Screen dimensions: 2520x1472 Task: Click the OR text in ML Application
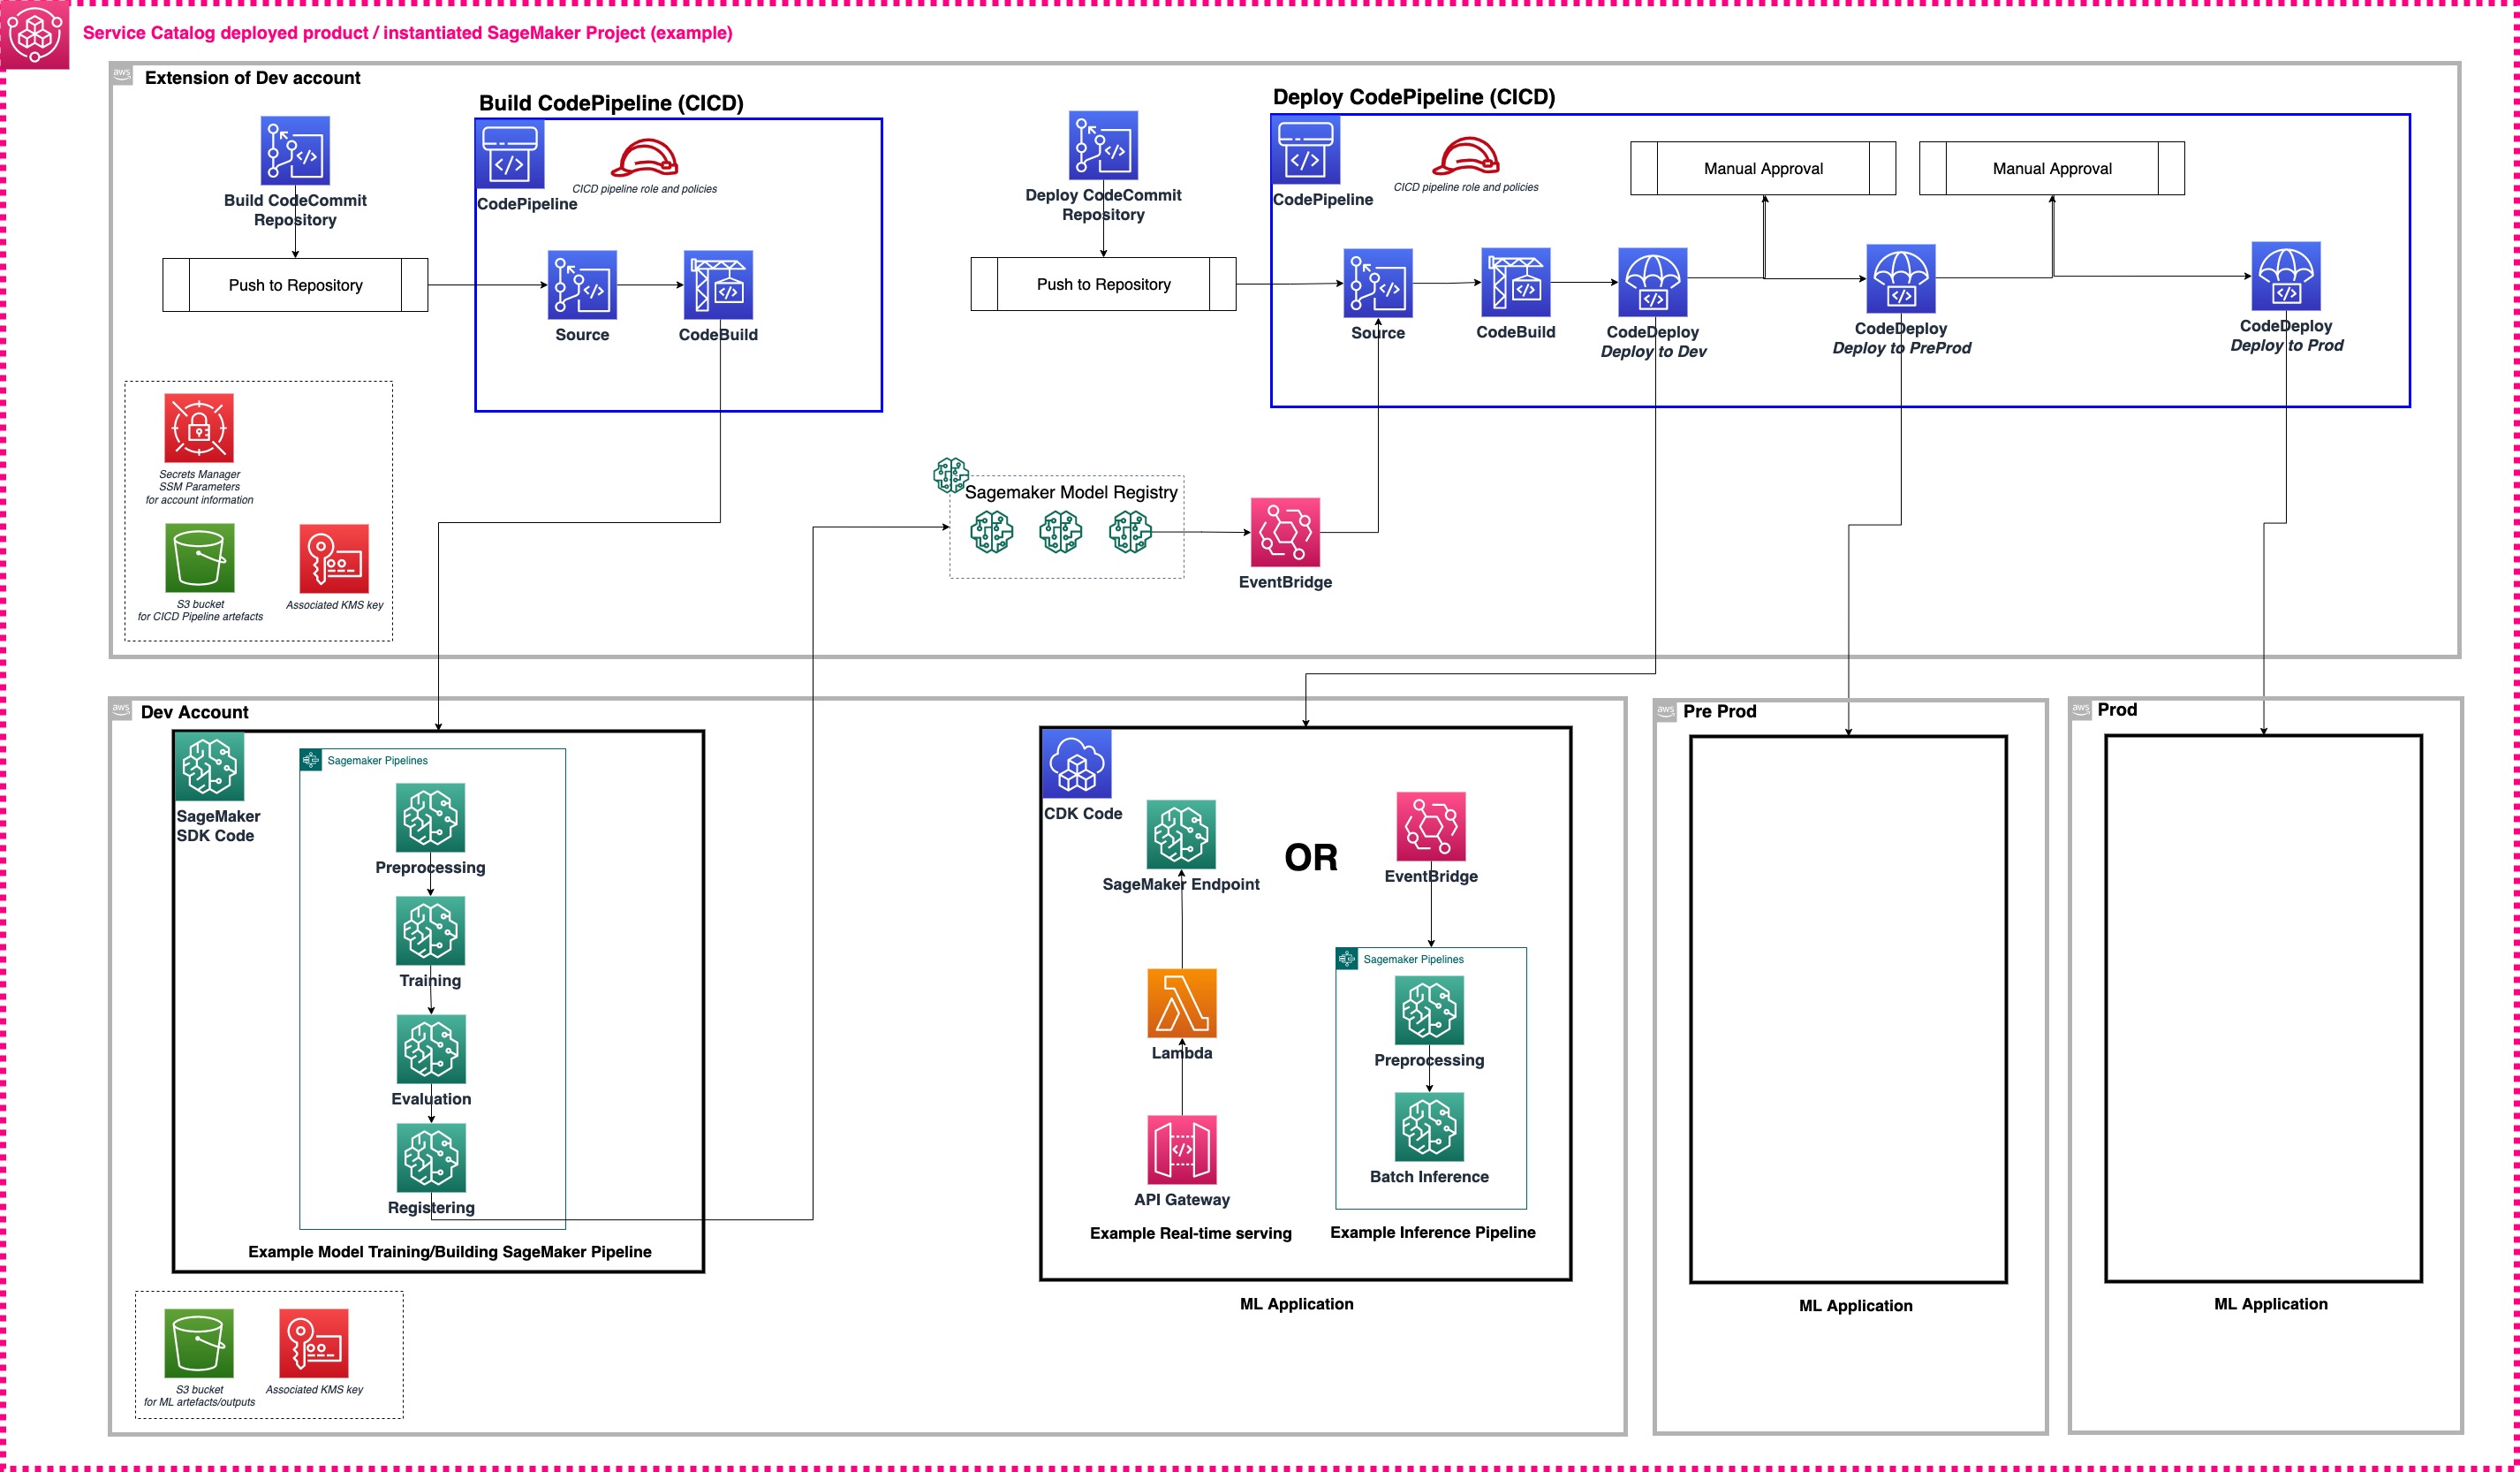(1311, 857)
